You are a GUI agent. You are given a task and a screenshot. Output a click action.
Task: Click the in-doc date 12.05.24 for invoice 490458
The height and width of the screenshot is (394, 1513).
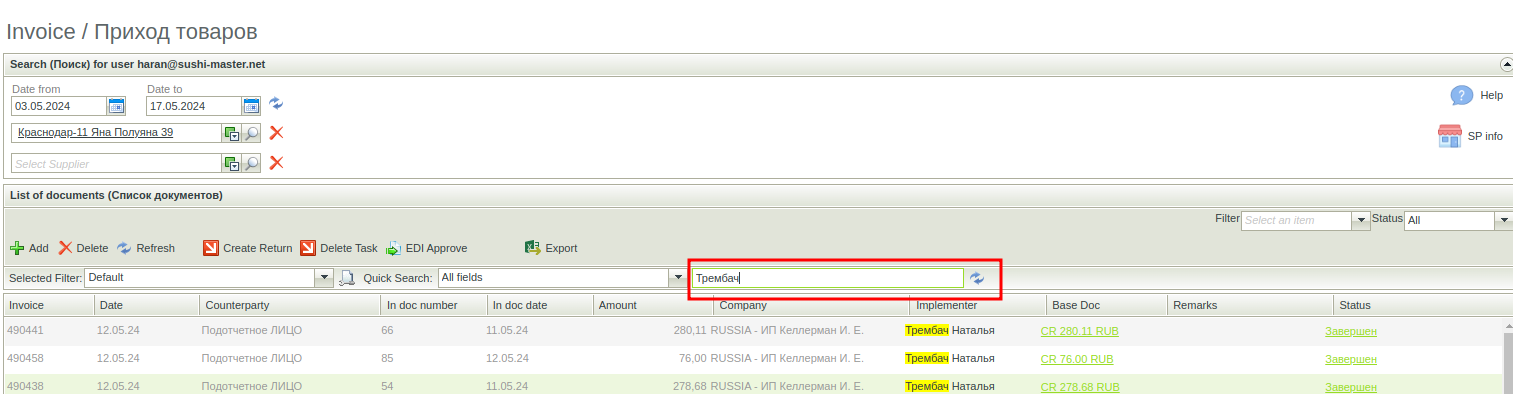coord(507,359)
